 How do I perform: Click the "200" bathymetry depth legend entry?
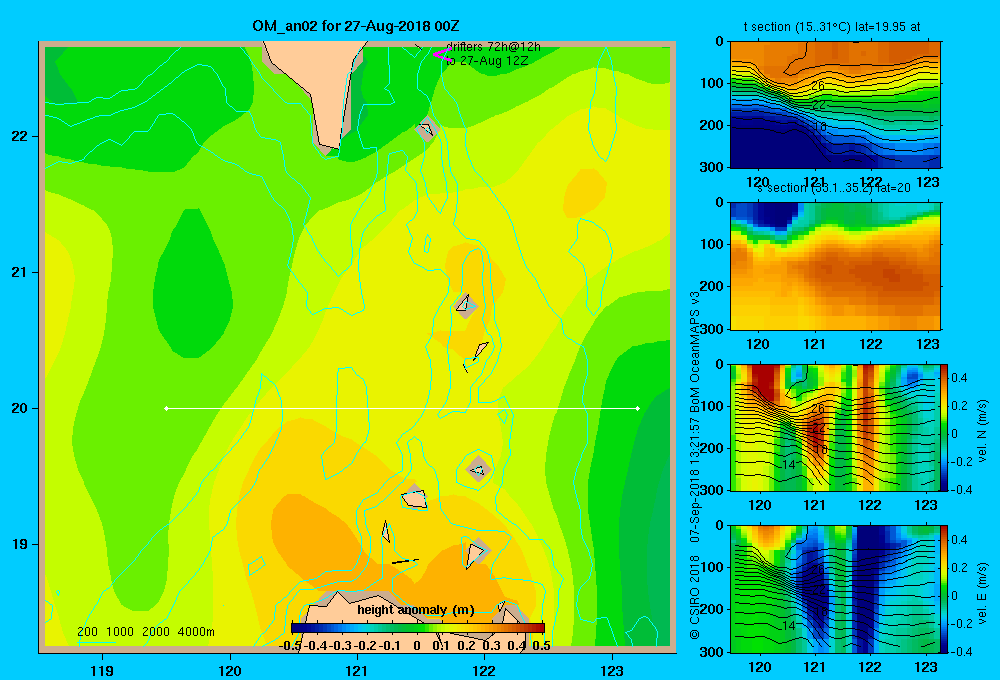point(87,632)
